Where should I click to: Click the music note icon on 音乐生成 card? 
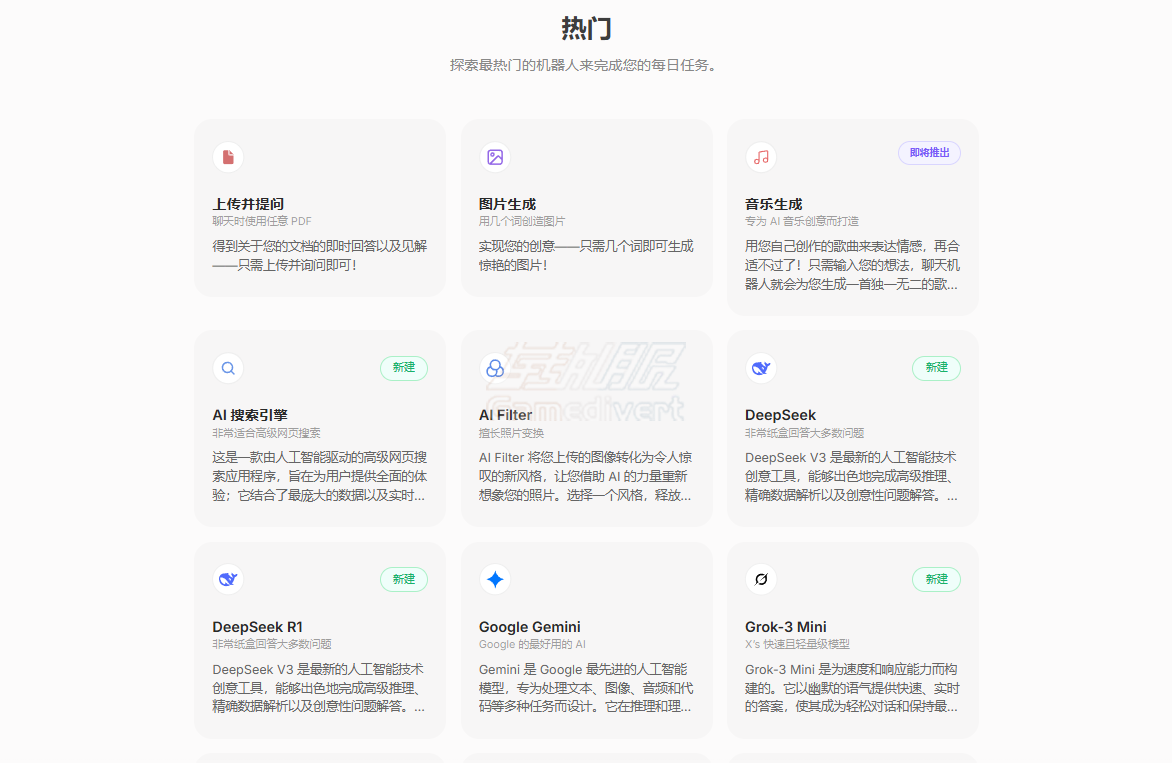[x=760, y=157]
